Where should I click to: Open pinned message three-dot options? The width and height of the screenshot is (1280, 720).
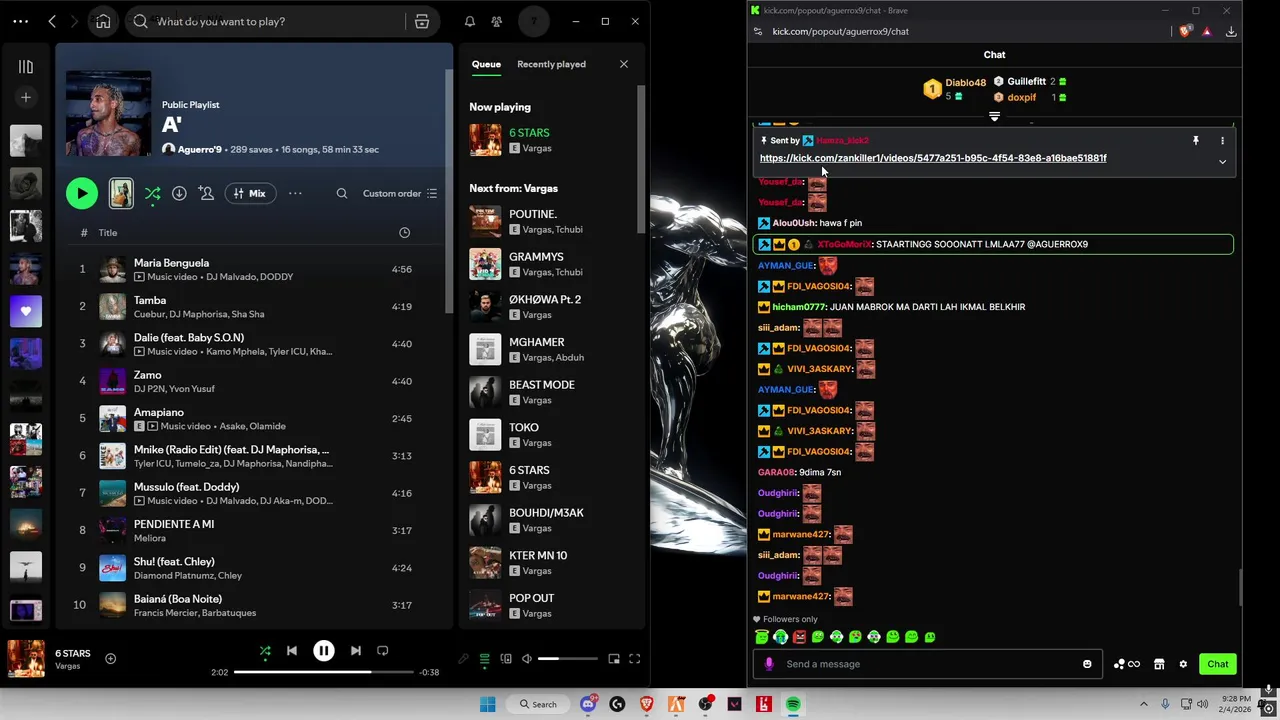[1222, 141]
